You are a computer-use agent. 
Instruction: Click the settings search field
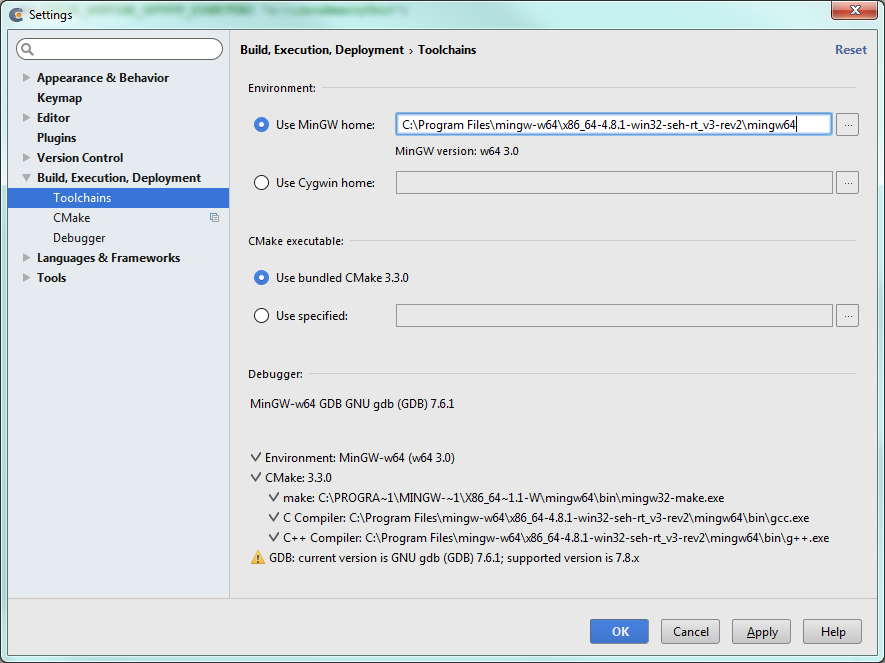120,50
